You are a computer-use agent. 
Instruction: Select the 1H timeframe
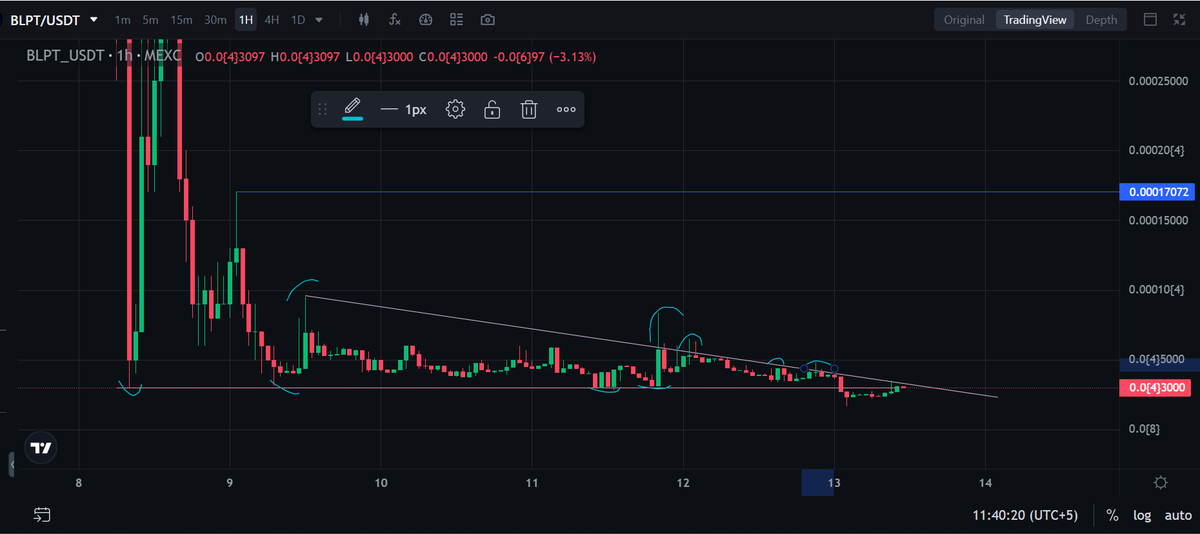pos(245,20)
